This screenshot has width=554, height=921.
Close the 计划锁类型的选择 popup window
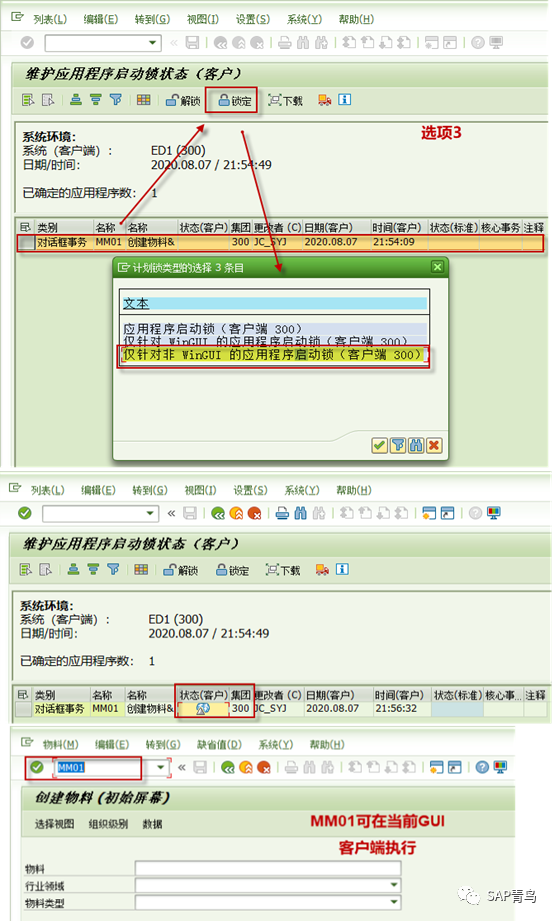[438, 267]
